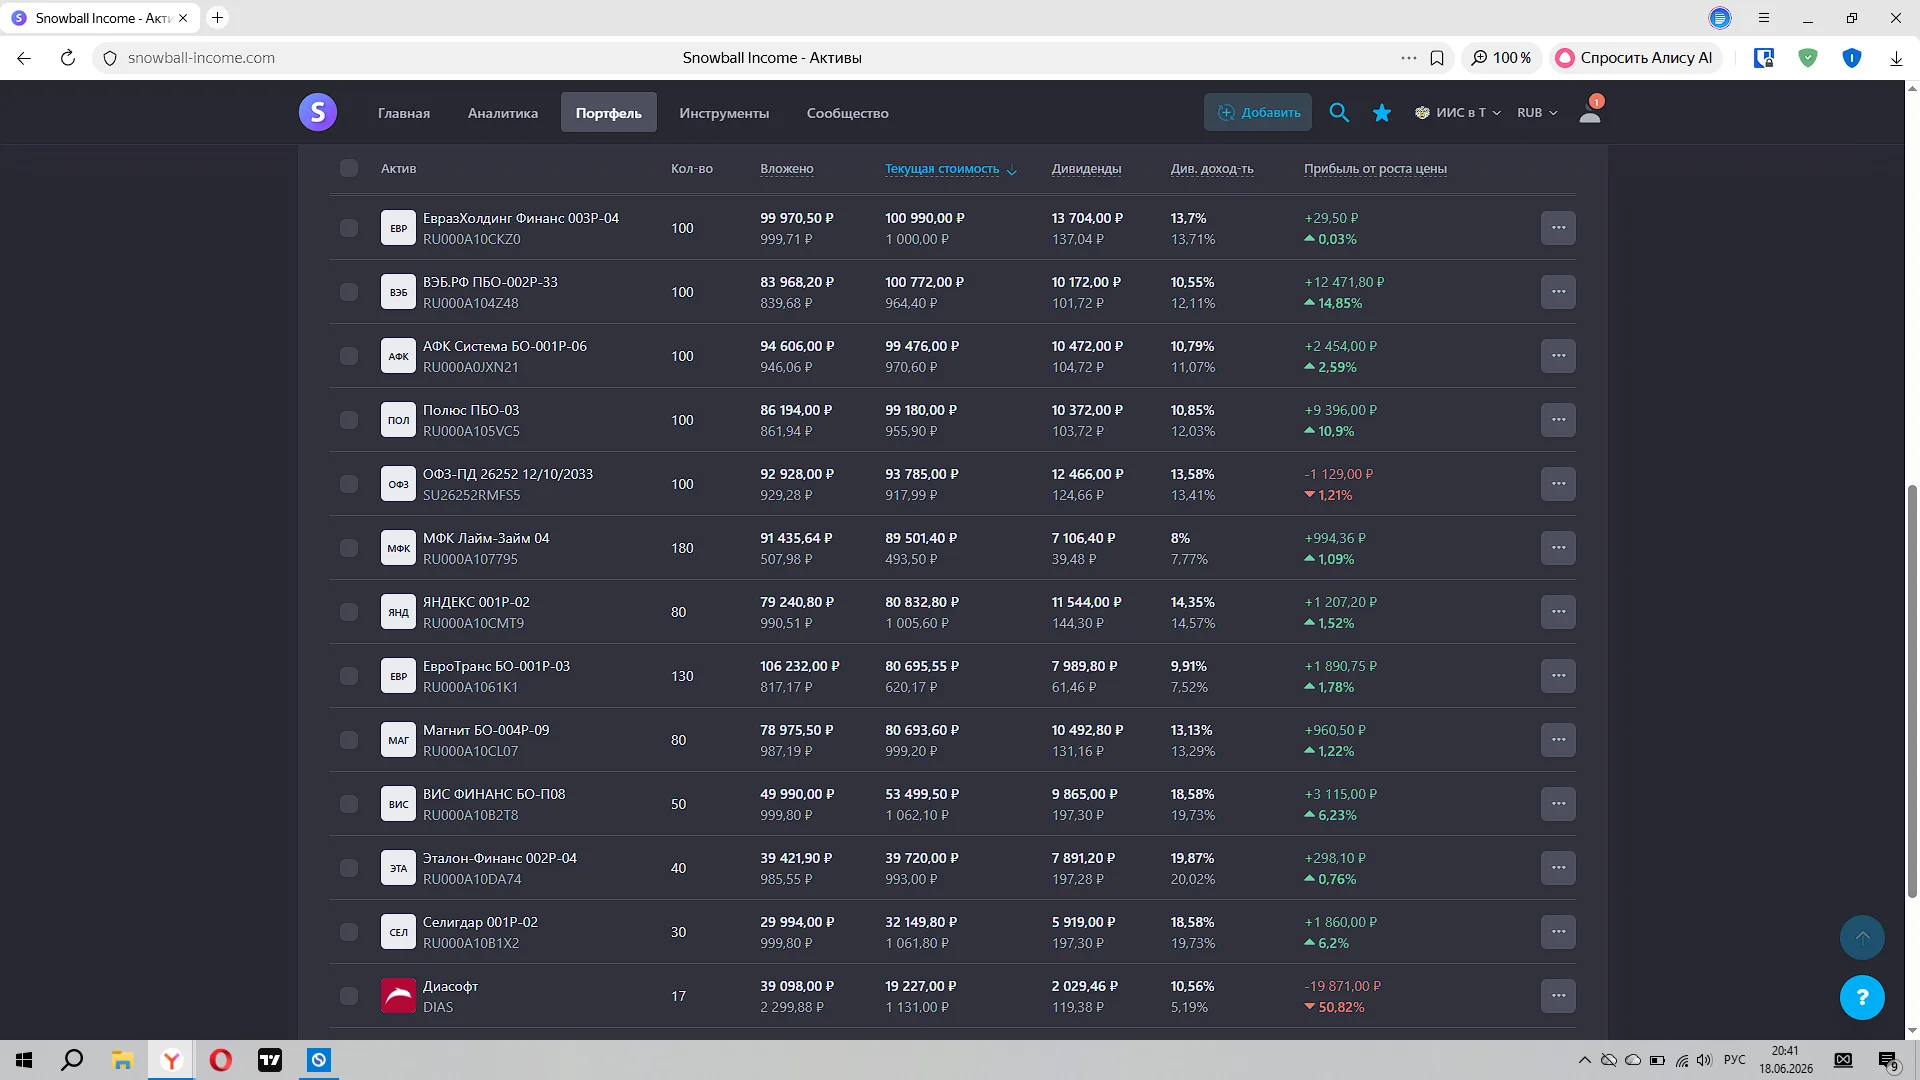Click the green shield protection icon
Screen dimensions: 1920x1080
coord(1808,58)
